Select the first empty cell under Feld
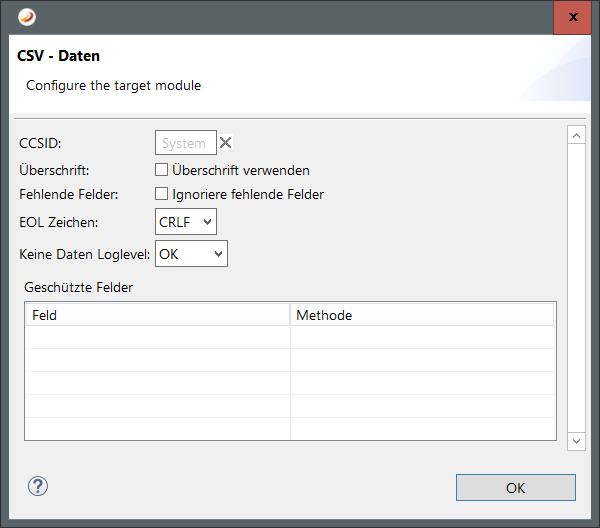The height and width of the screenshot is (528, 600). point(157,338)
